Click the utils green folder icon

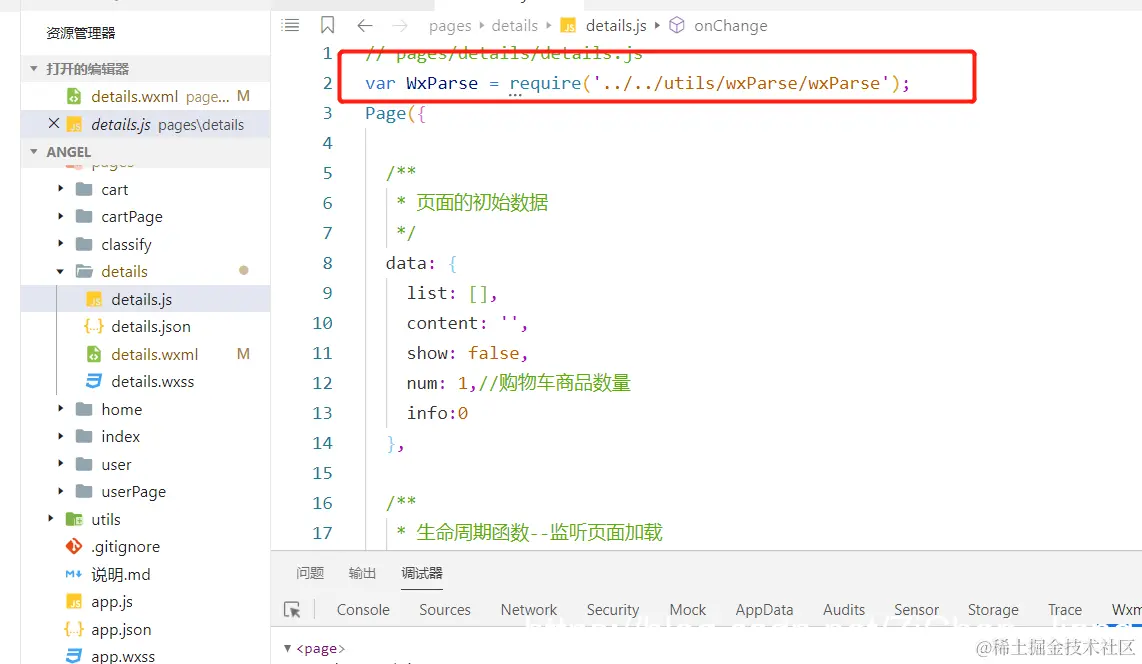[x=74, y=519]
